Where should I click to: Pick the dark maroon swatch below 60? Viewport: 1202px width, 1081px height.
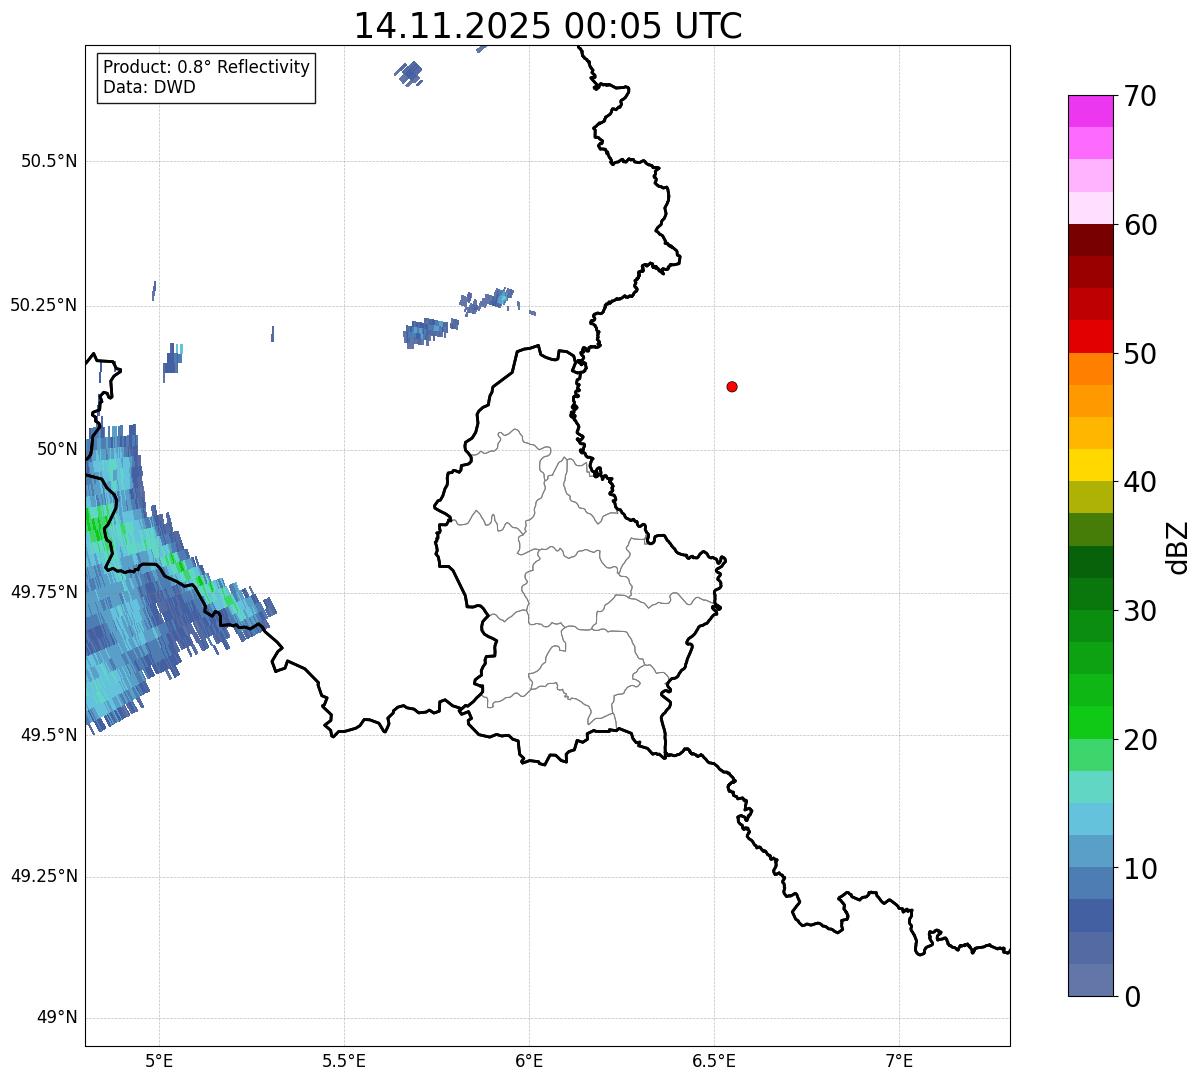click(1090, 240)
